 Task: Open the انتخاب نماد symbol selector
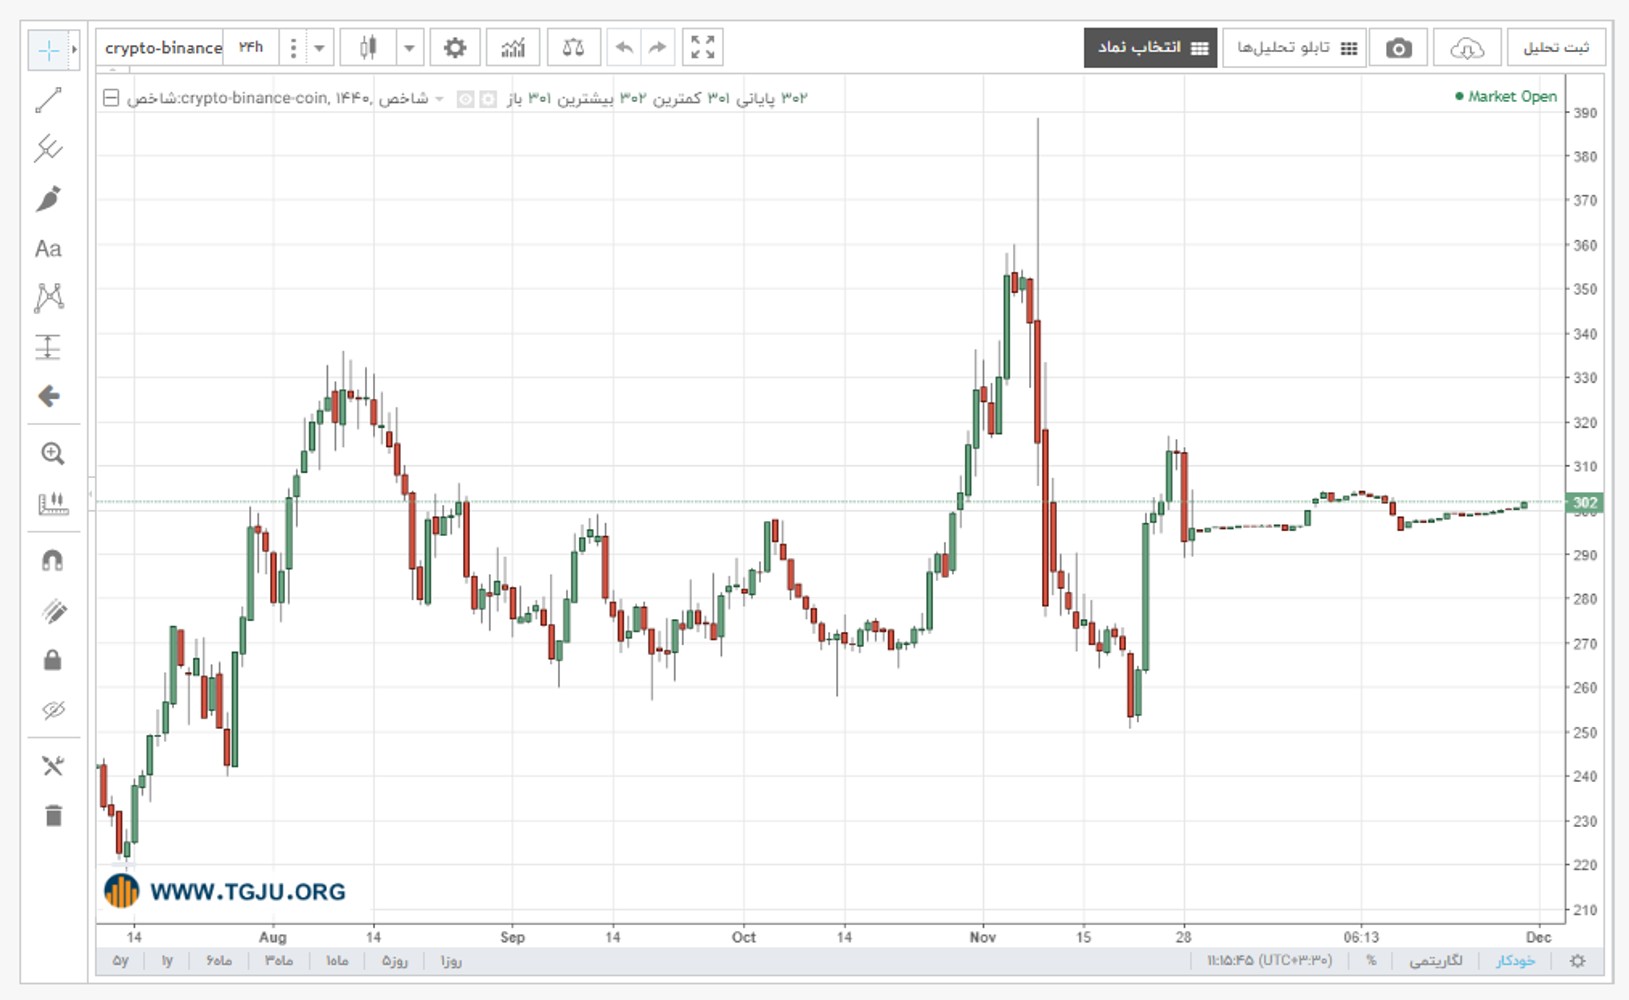click(x=1150, y=47)
